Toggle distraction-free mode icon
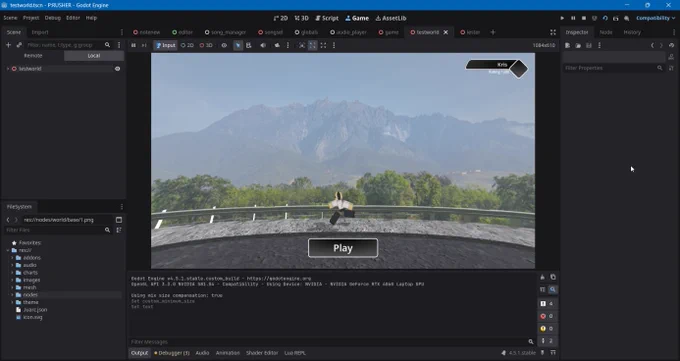680x361 pixels. (x=553, y=32)
